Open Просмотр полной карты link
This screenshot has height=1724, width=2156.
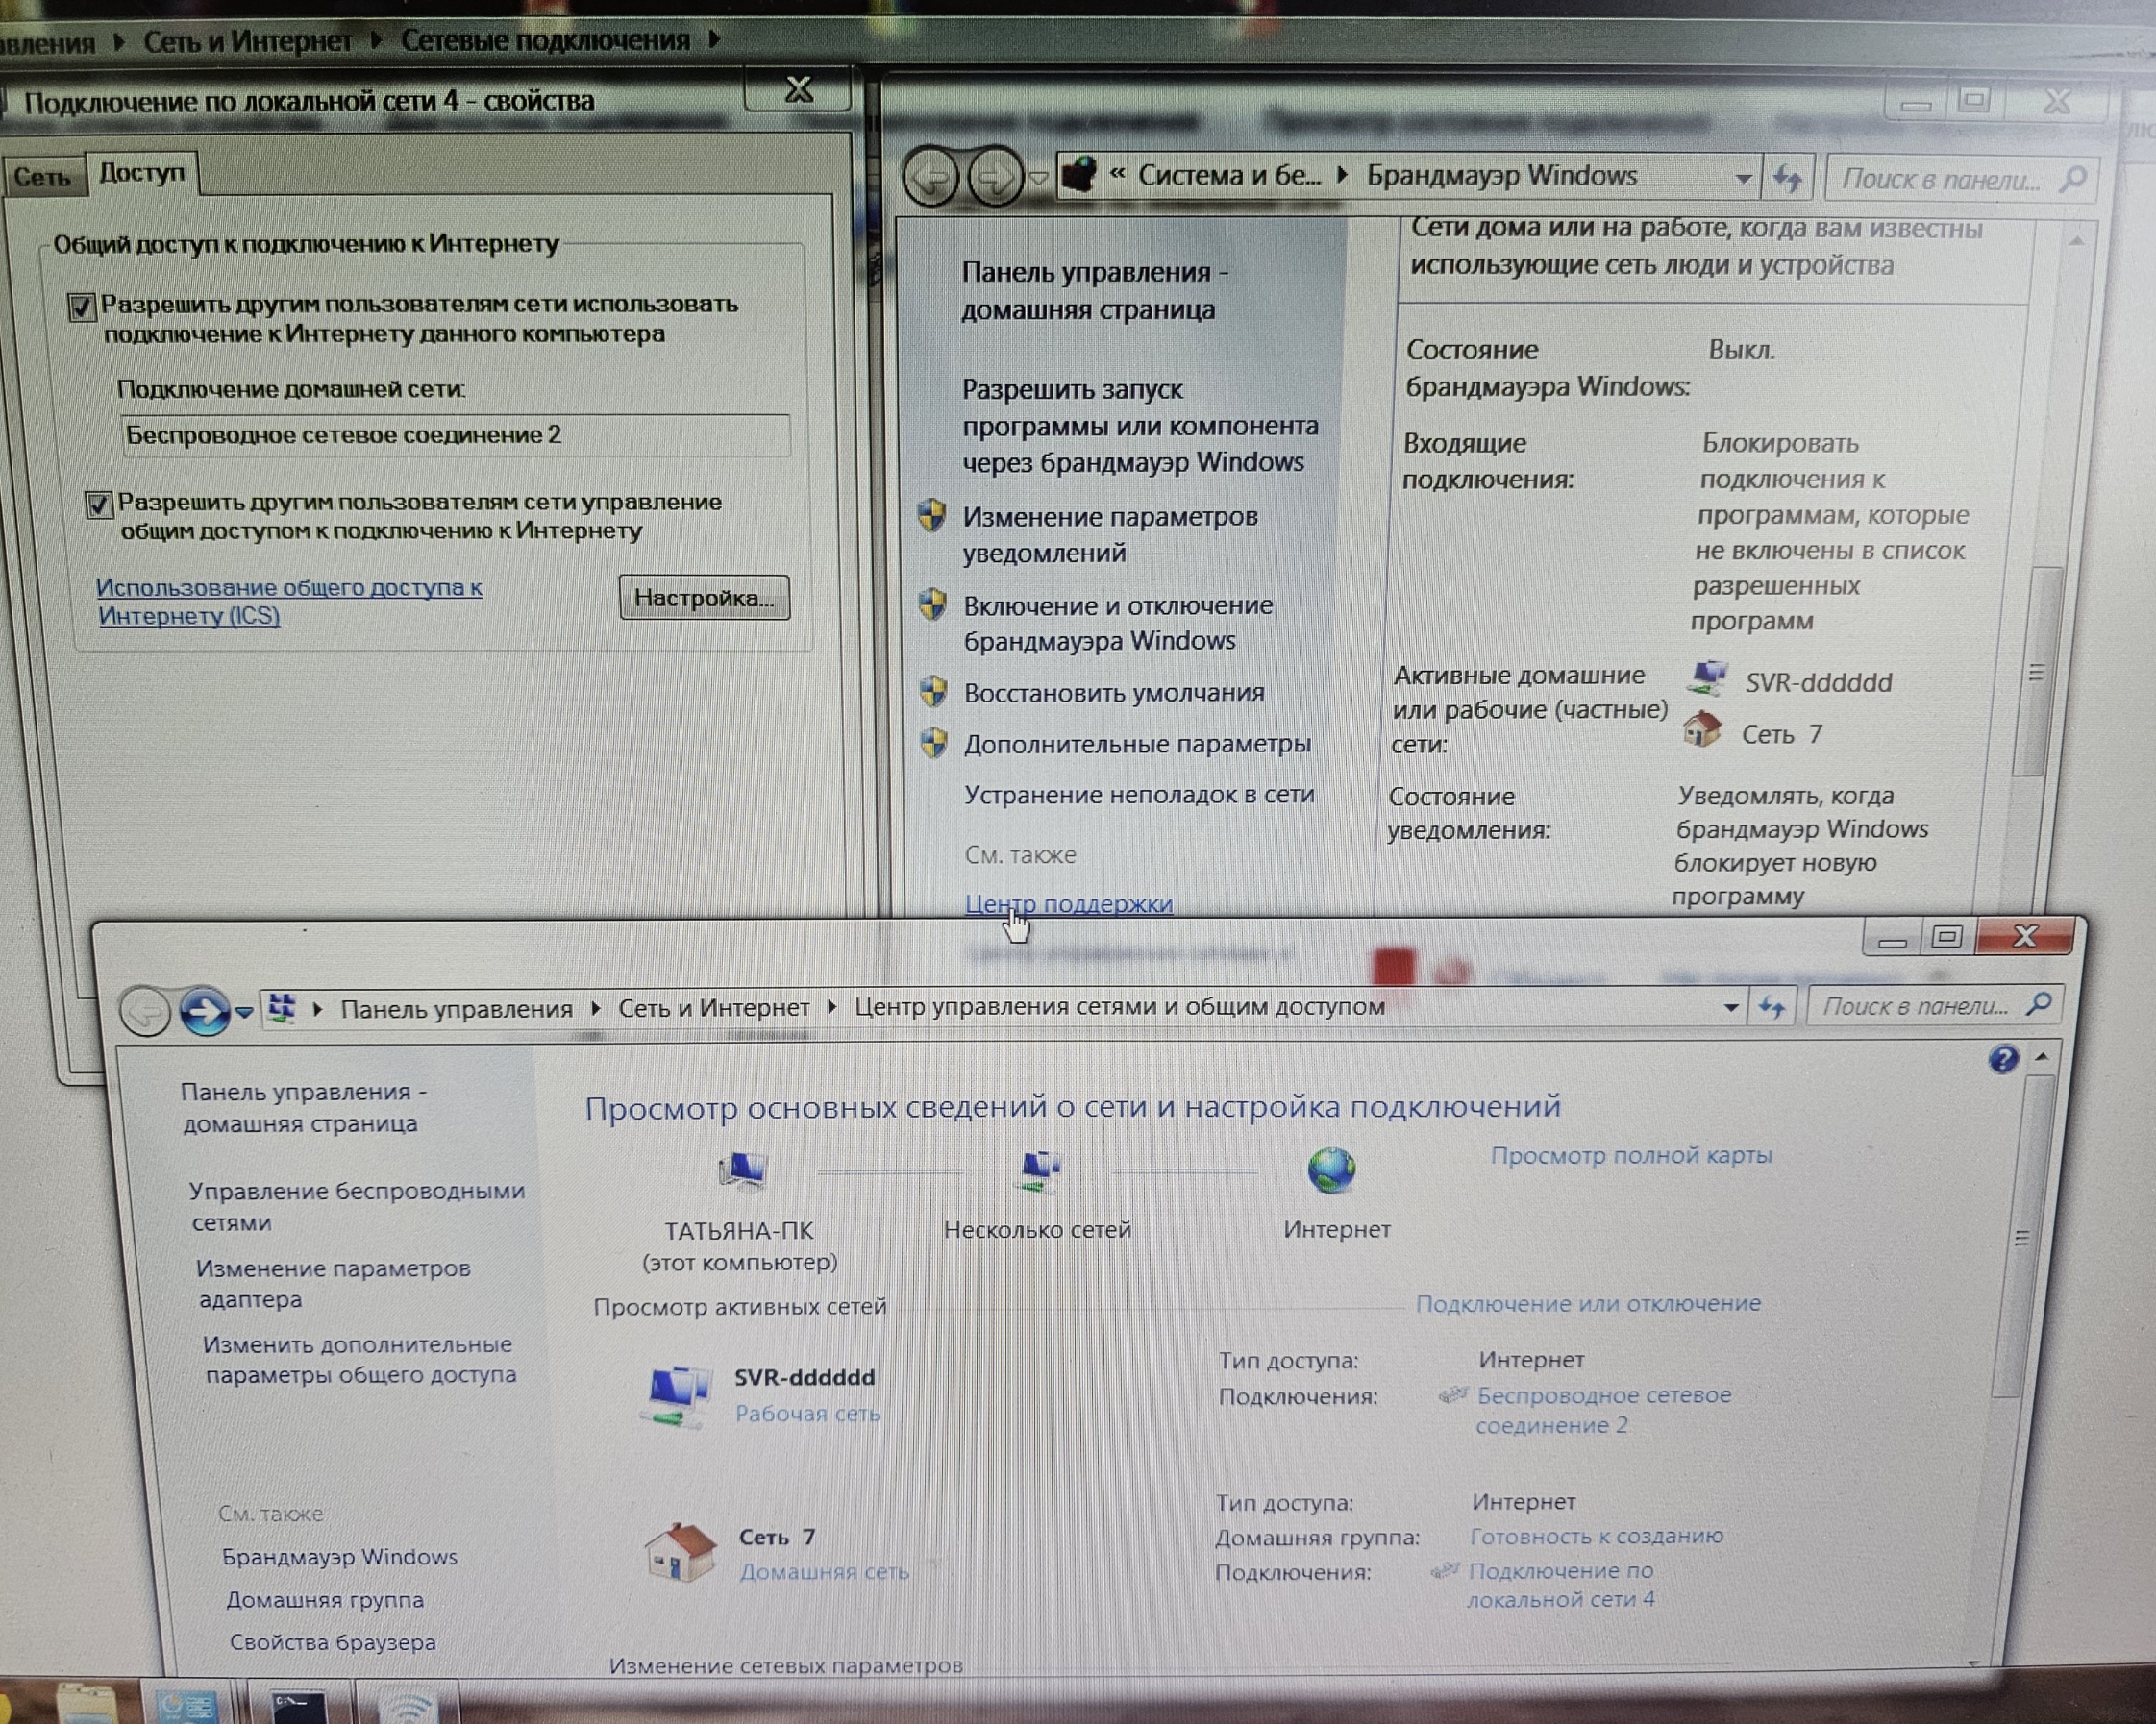pos(1631,1155)
